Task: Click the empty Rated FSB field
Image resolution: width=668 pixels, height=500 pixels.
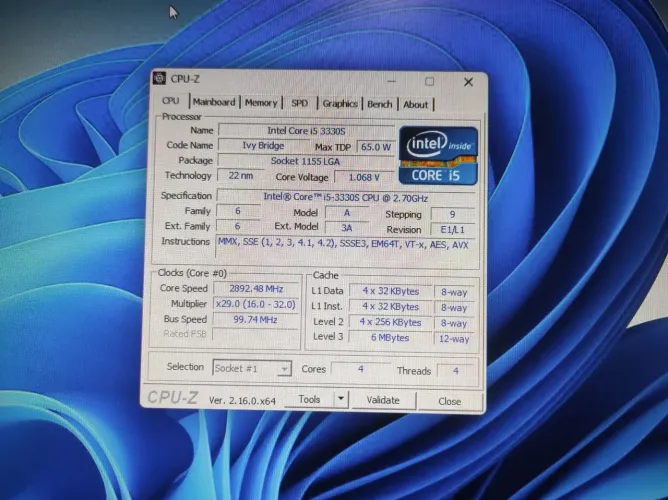Action: click(x=255, y=334)
